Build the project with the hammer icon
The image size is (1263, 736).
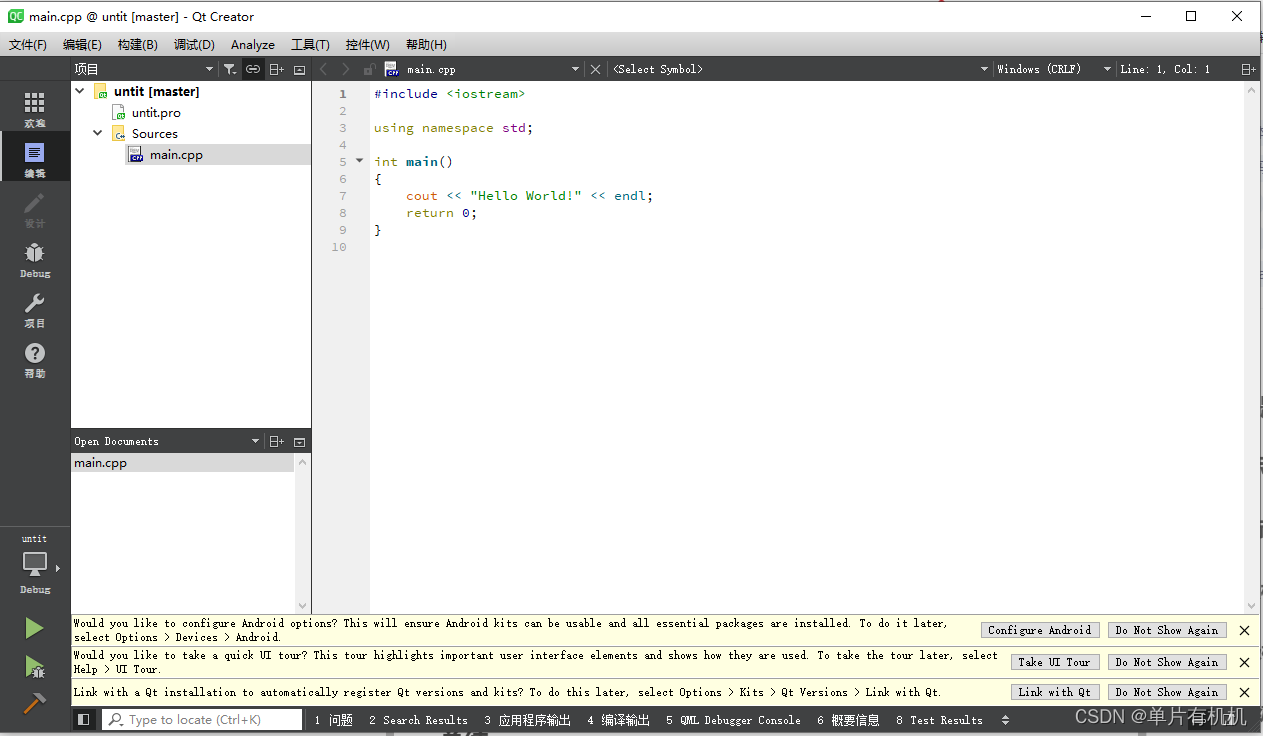[x=35, y=703]
